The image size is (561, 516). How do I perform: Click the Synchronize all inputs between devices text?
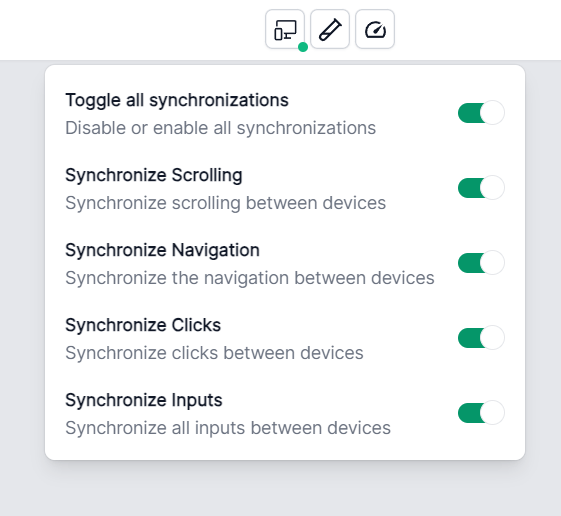[x=228, y=428]
